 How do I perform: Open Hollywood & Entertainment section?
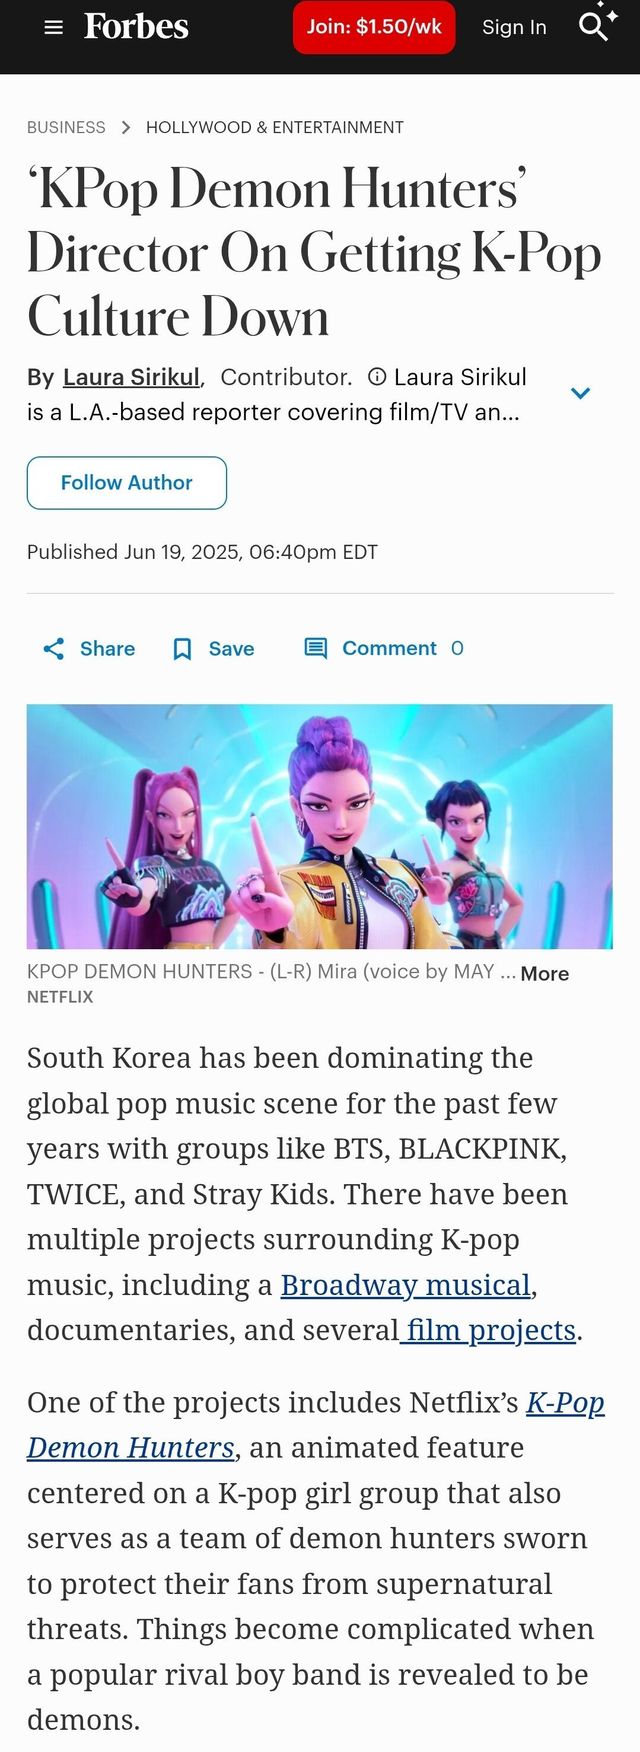[275, 128]
